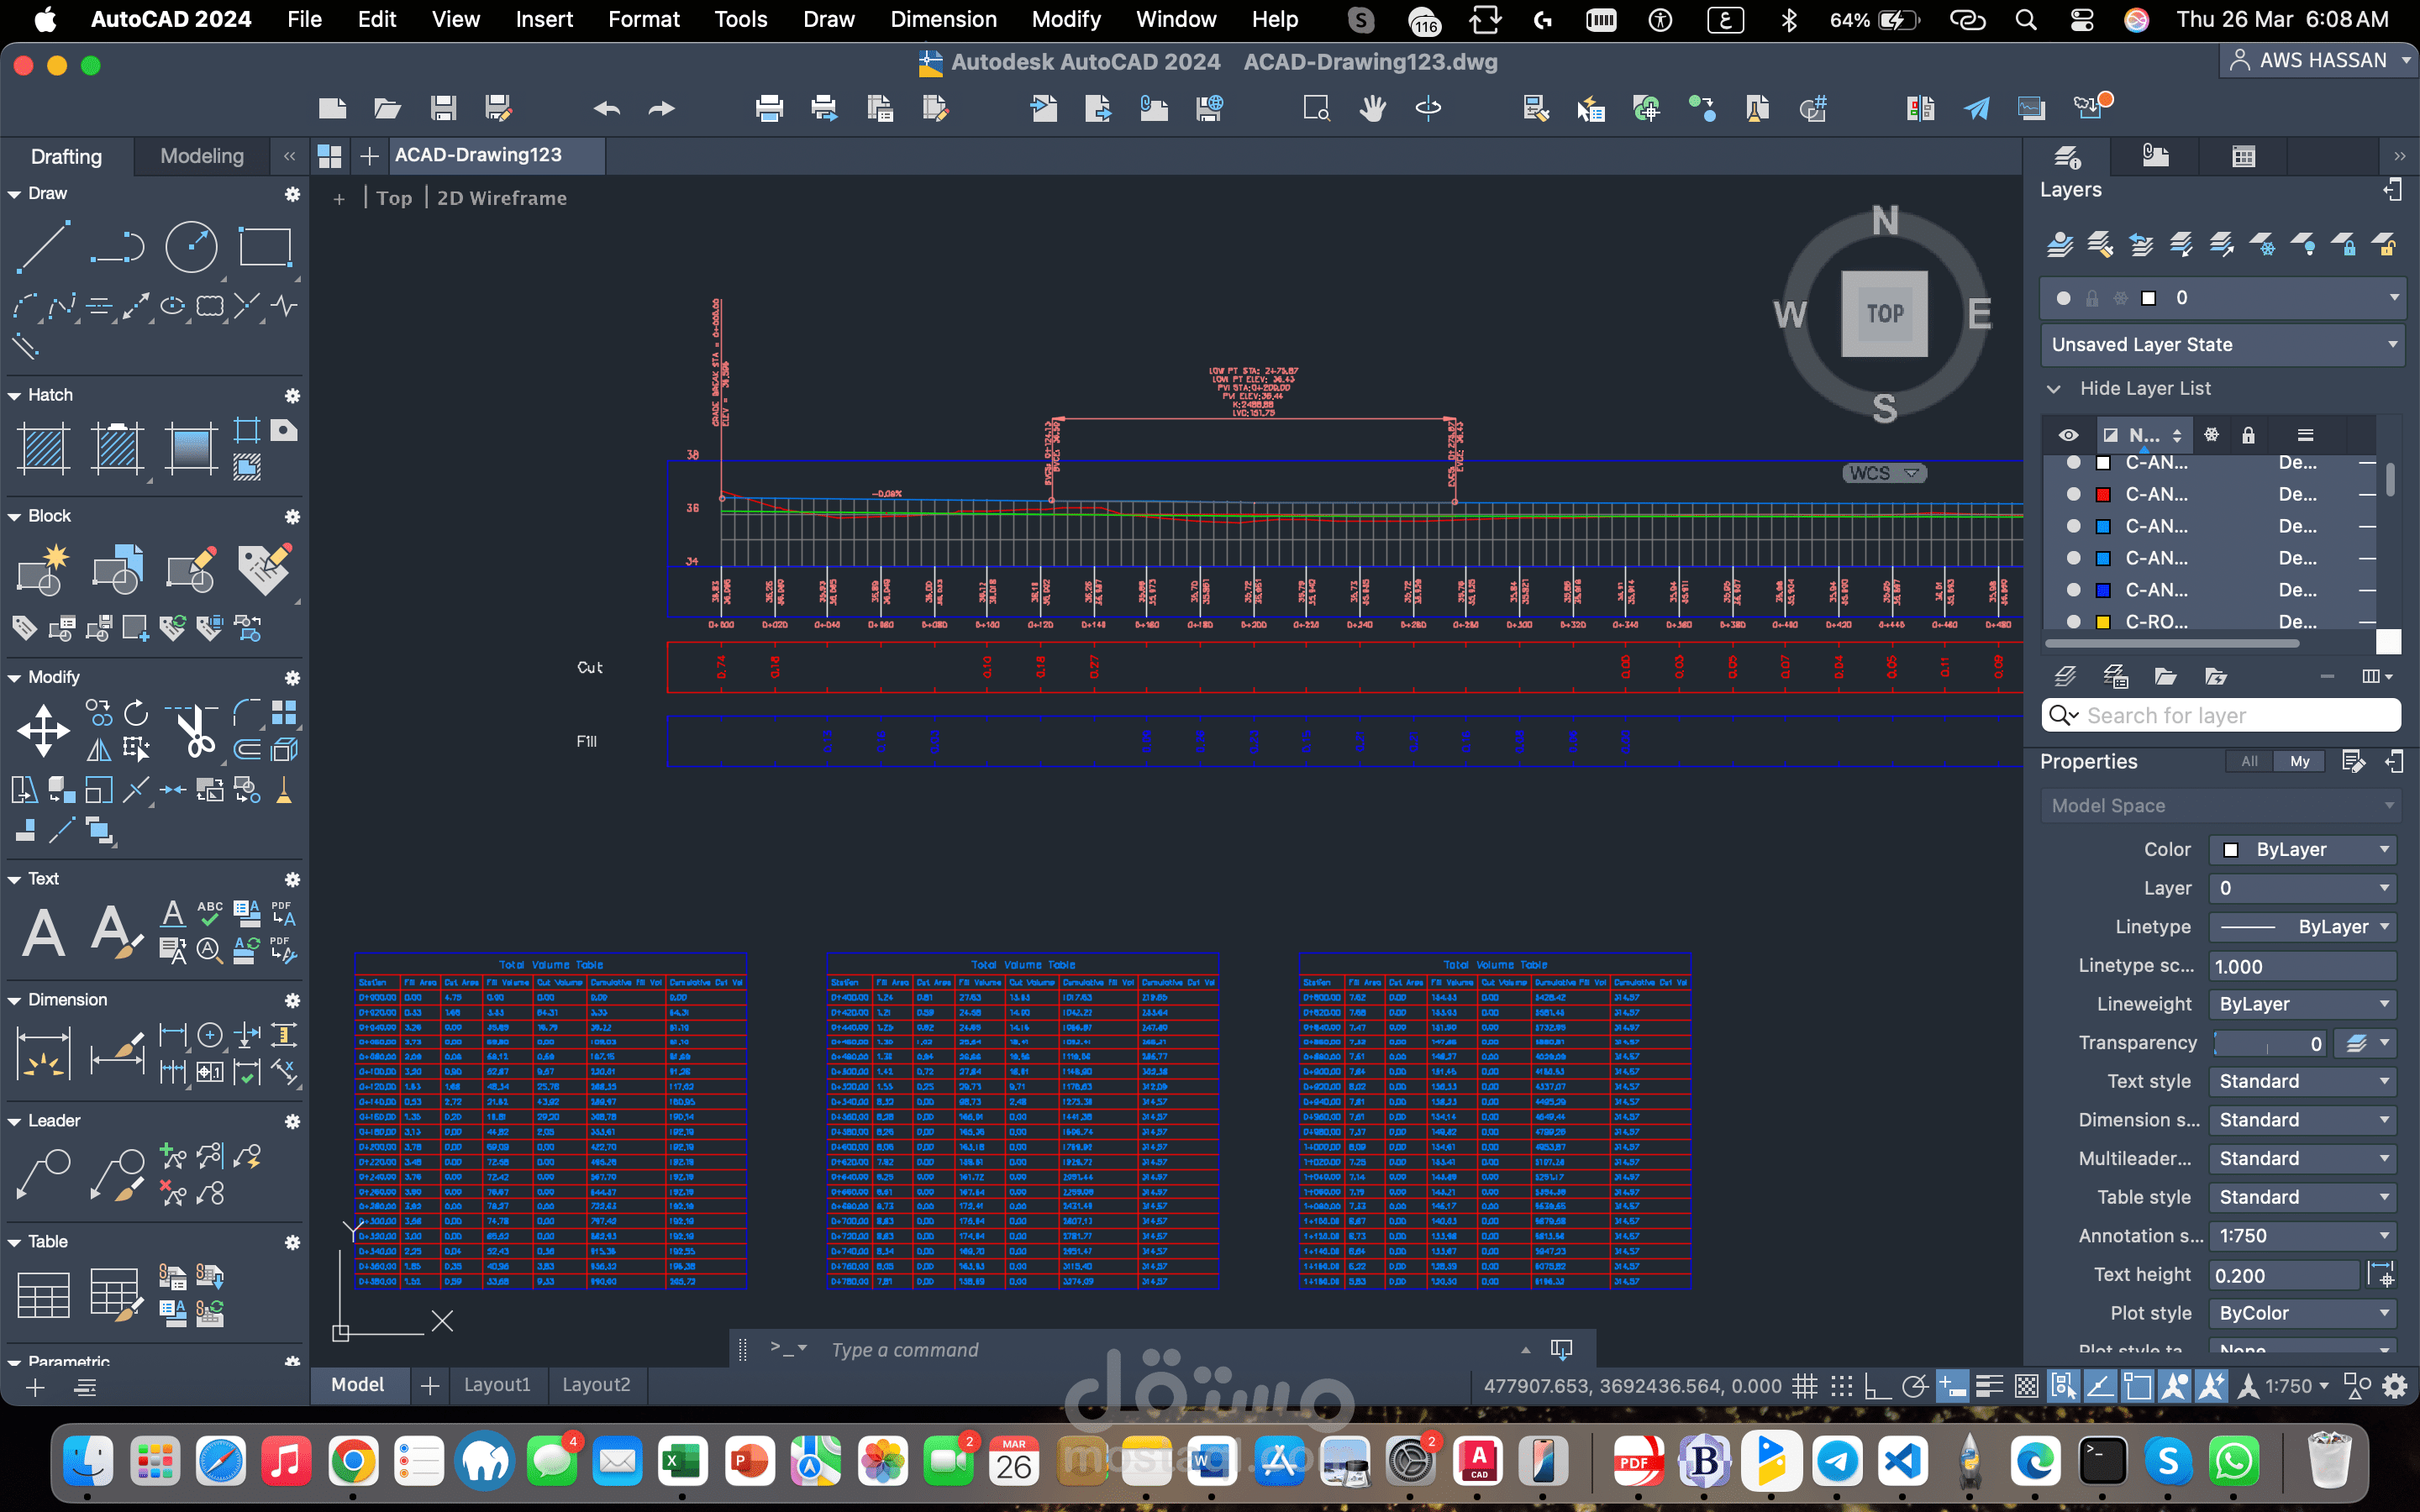This screenshot has height=1512, width=2420.
Task: Click the red C-AN layer color swatch
Action: [2102, 495]
